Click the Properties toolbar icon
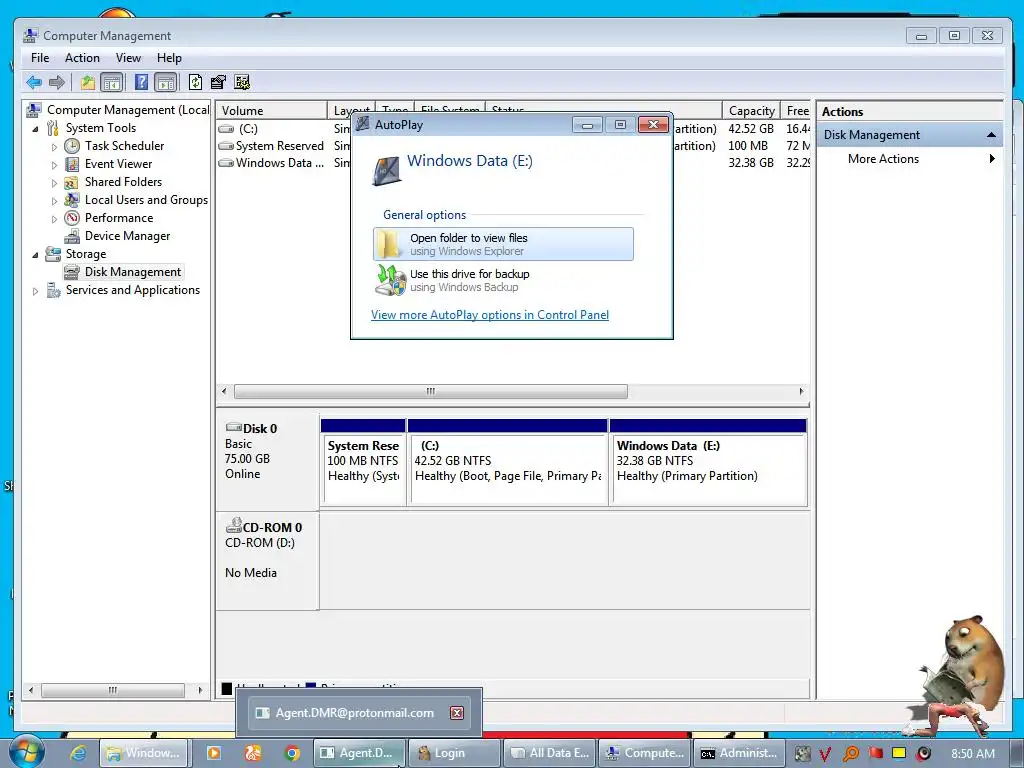 pos(218,82)
